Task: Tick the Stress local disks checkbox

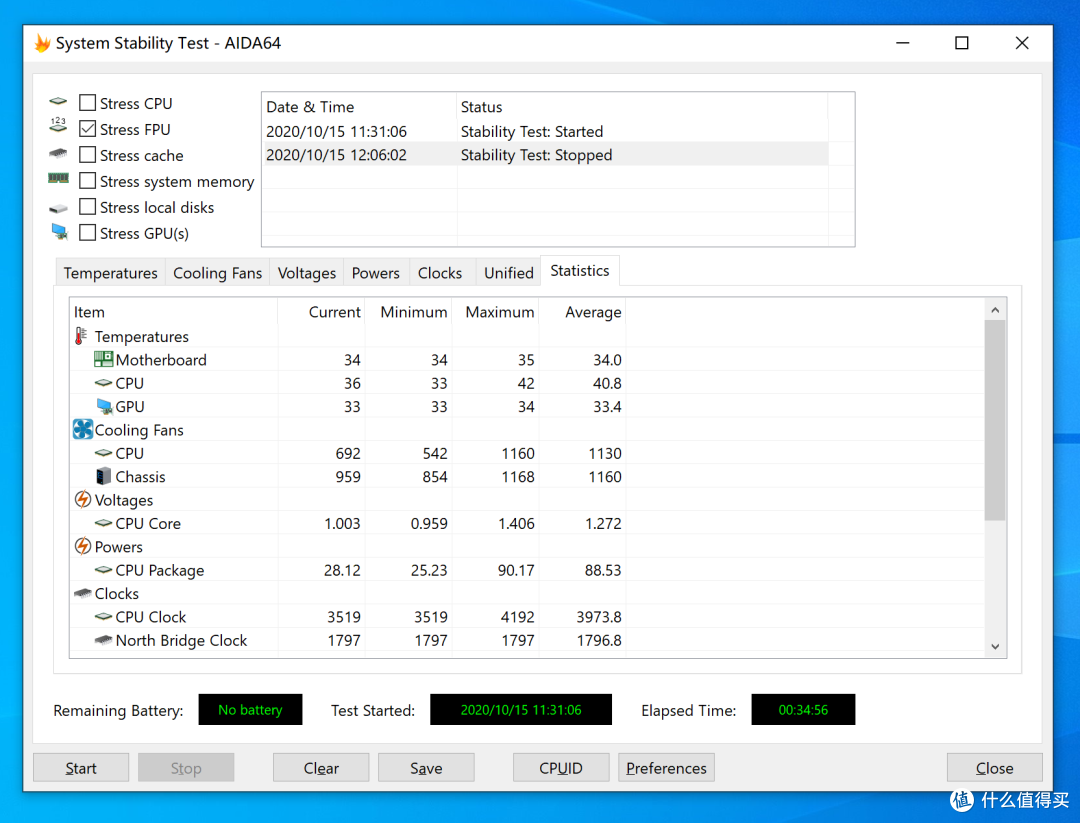Action: (87, 207)
